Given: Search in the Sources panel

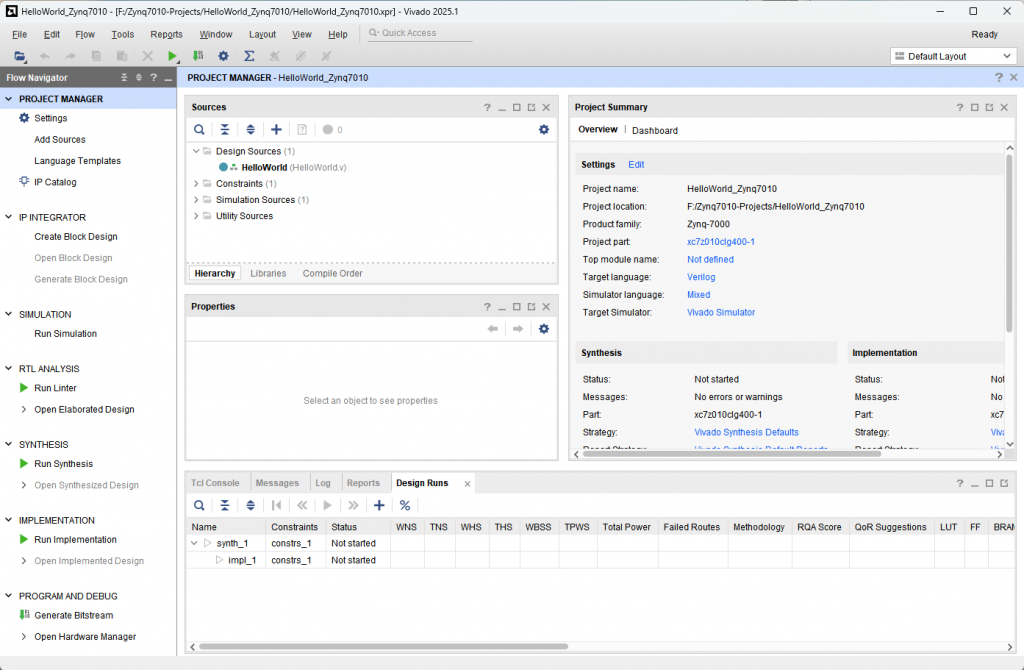Looking at the screenshot, I should pos(199,129).
